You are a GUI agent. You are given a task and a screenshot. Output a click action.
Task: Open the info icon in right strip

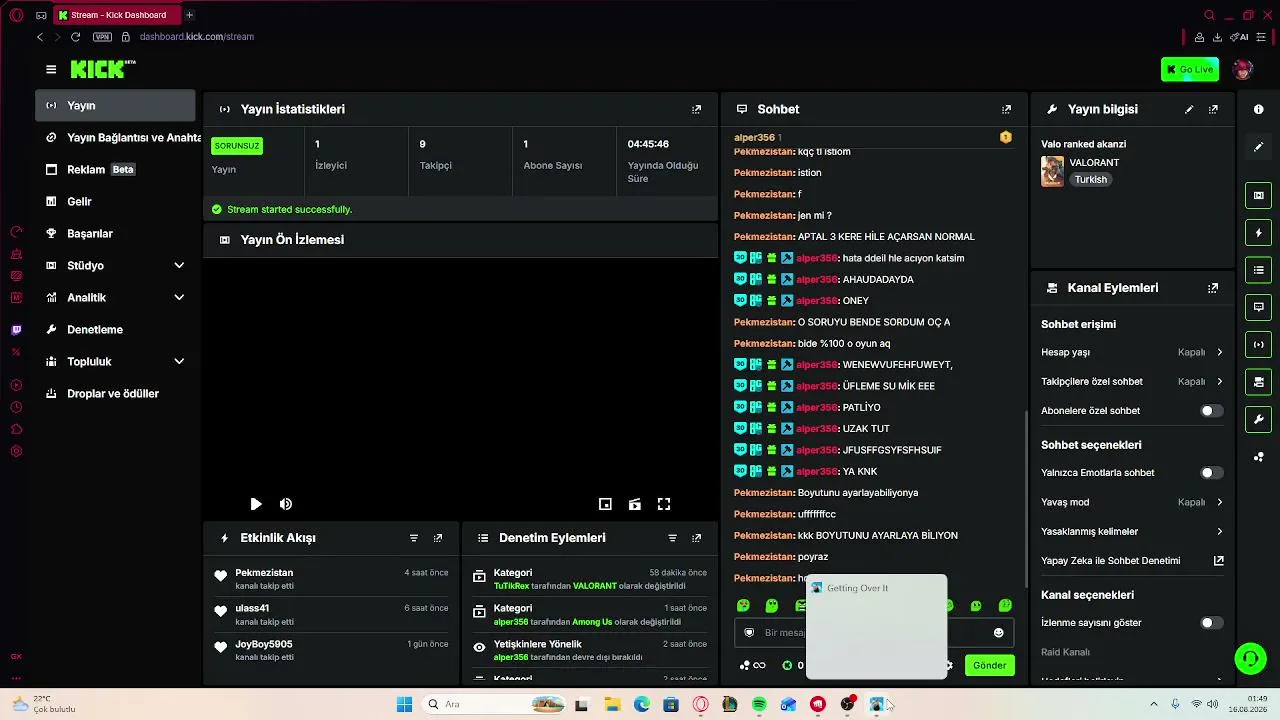tap(1259, 109)
